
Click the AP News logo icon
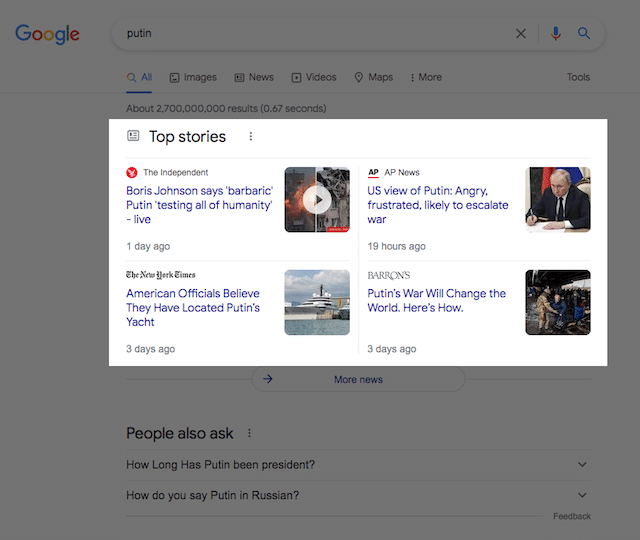[x=373, y=173]
